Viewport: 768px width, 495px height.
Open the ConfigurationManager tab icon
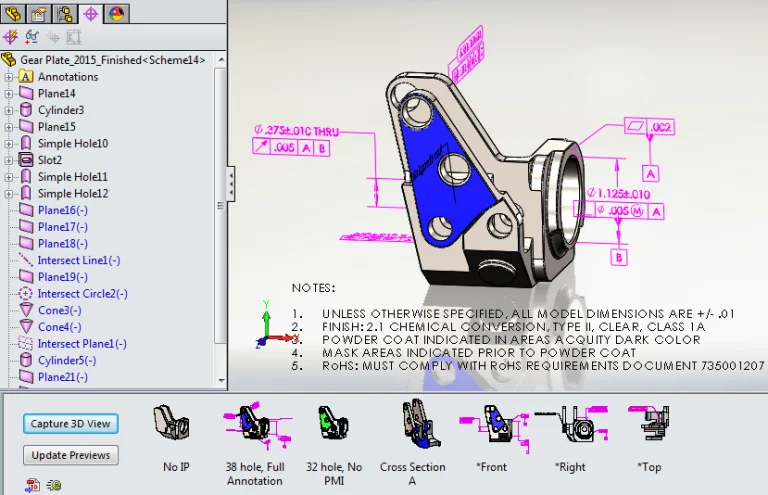point(65,14)
